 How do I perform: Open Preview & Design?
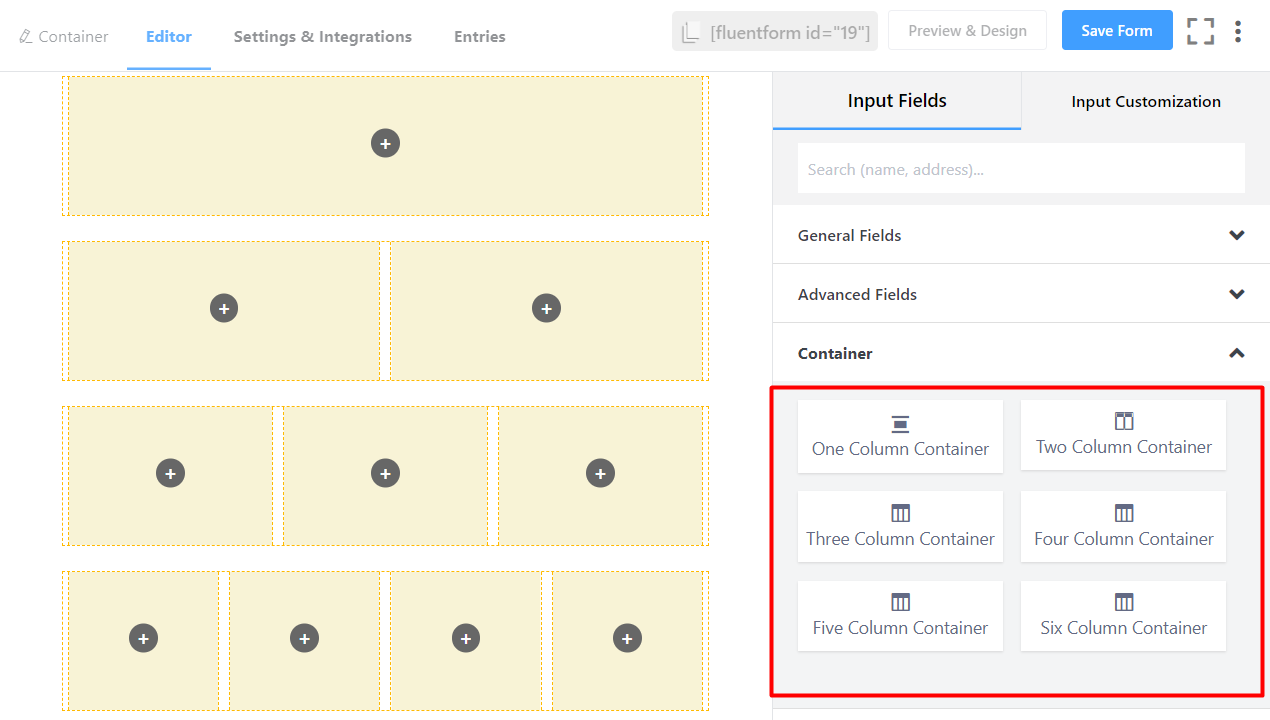coord(966,30)
